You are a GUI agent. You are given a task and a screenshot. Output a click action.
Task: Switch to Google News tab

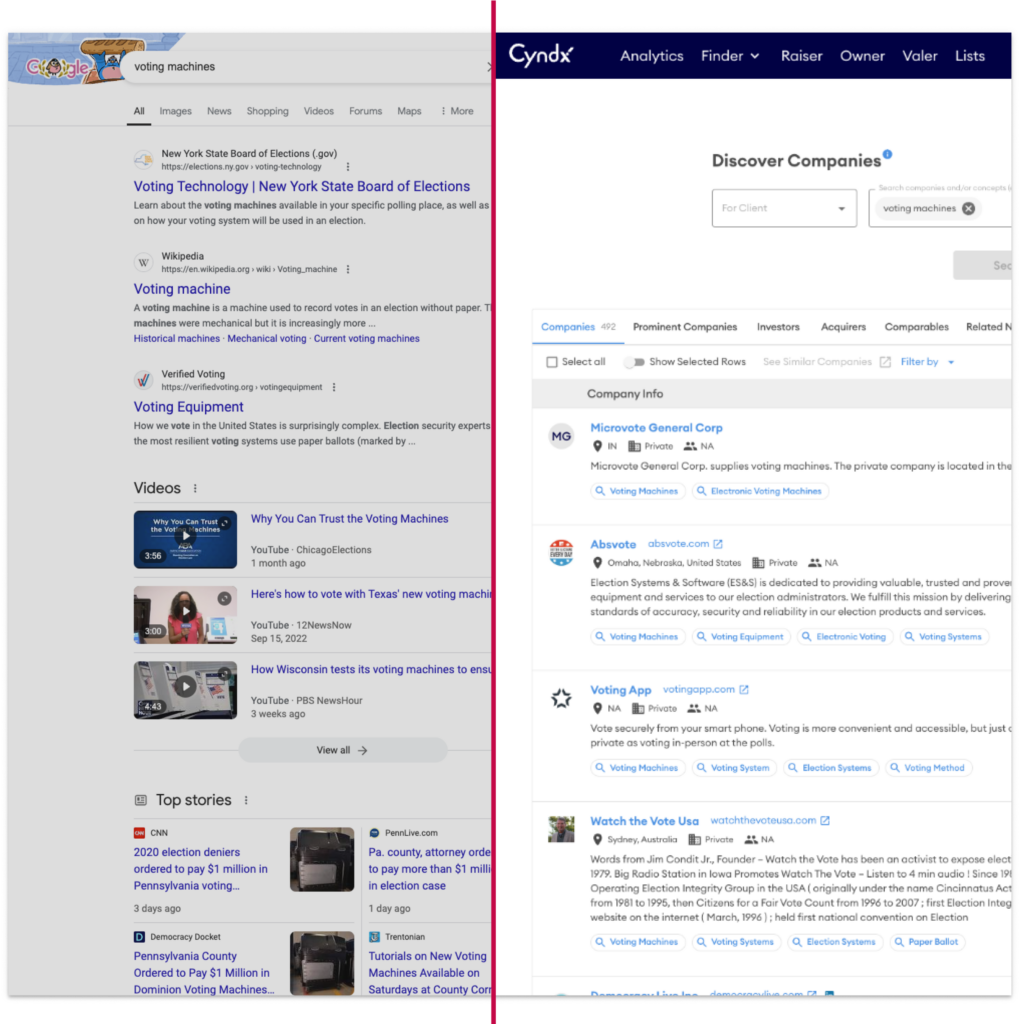pos(219,111)
